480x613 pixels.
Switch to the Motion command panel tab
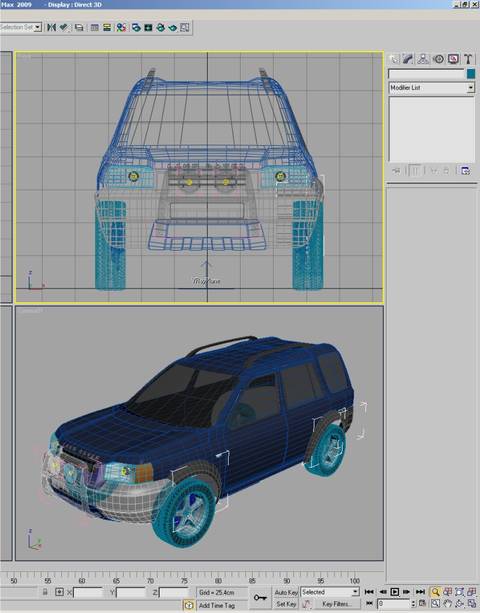[x=439, y=59]
